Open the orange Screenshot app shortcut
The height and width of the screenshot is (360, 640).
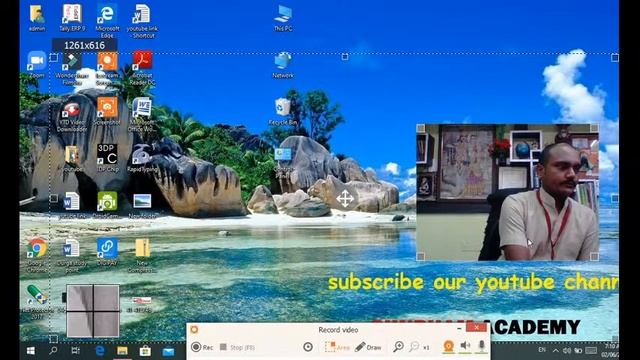[107, 111]
